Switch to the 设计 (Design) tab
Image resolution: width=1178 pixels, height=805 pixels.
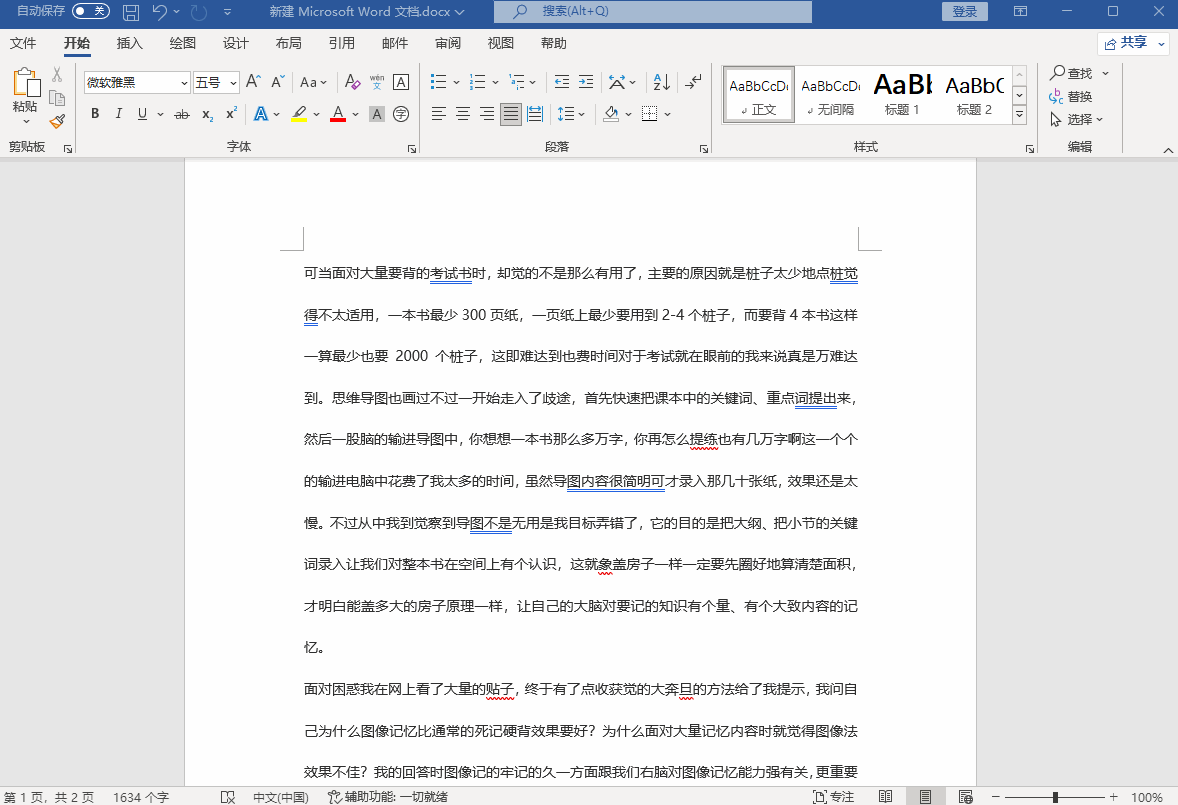(235, 44)
